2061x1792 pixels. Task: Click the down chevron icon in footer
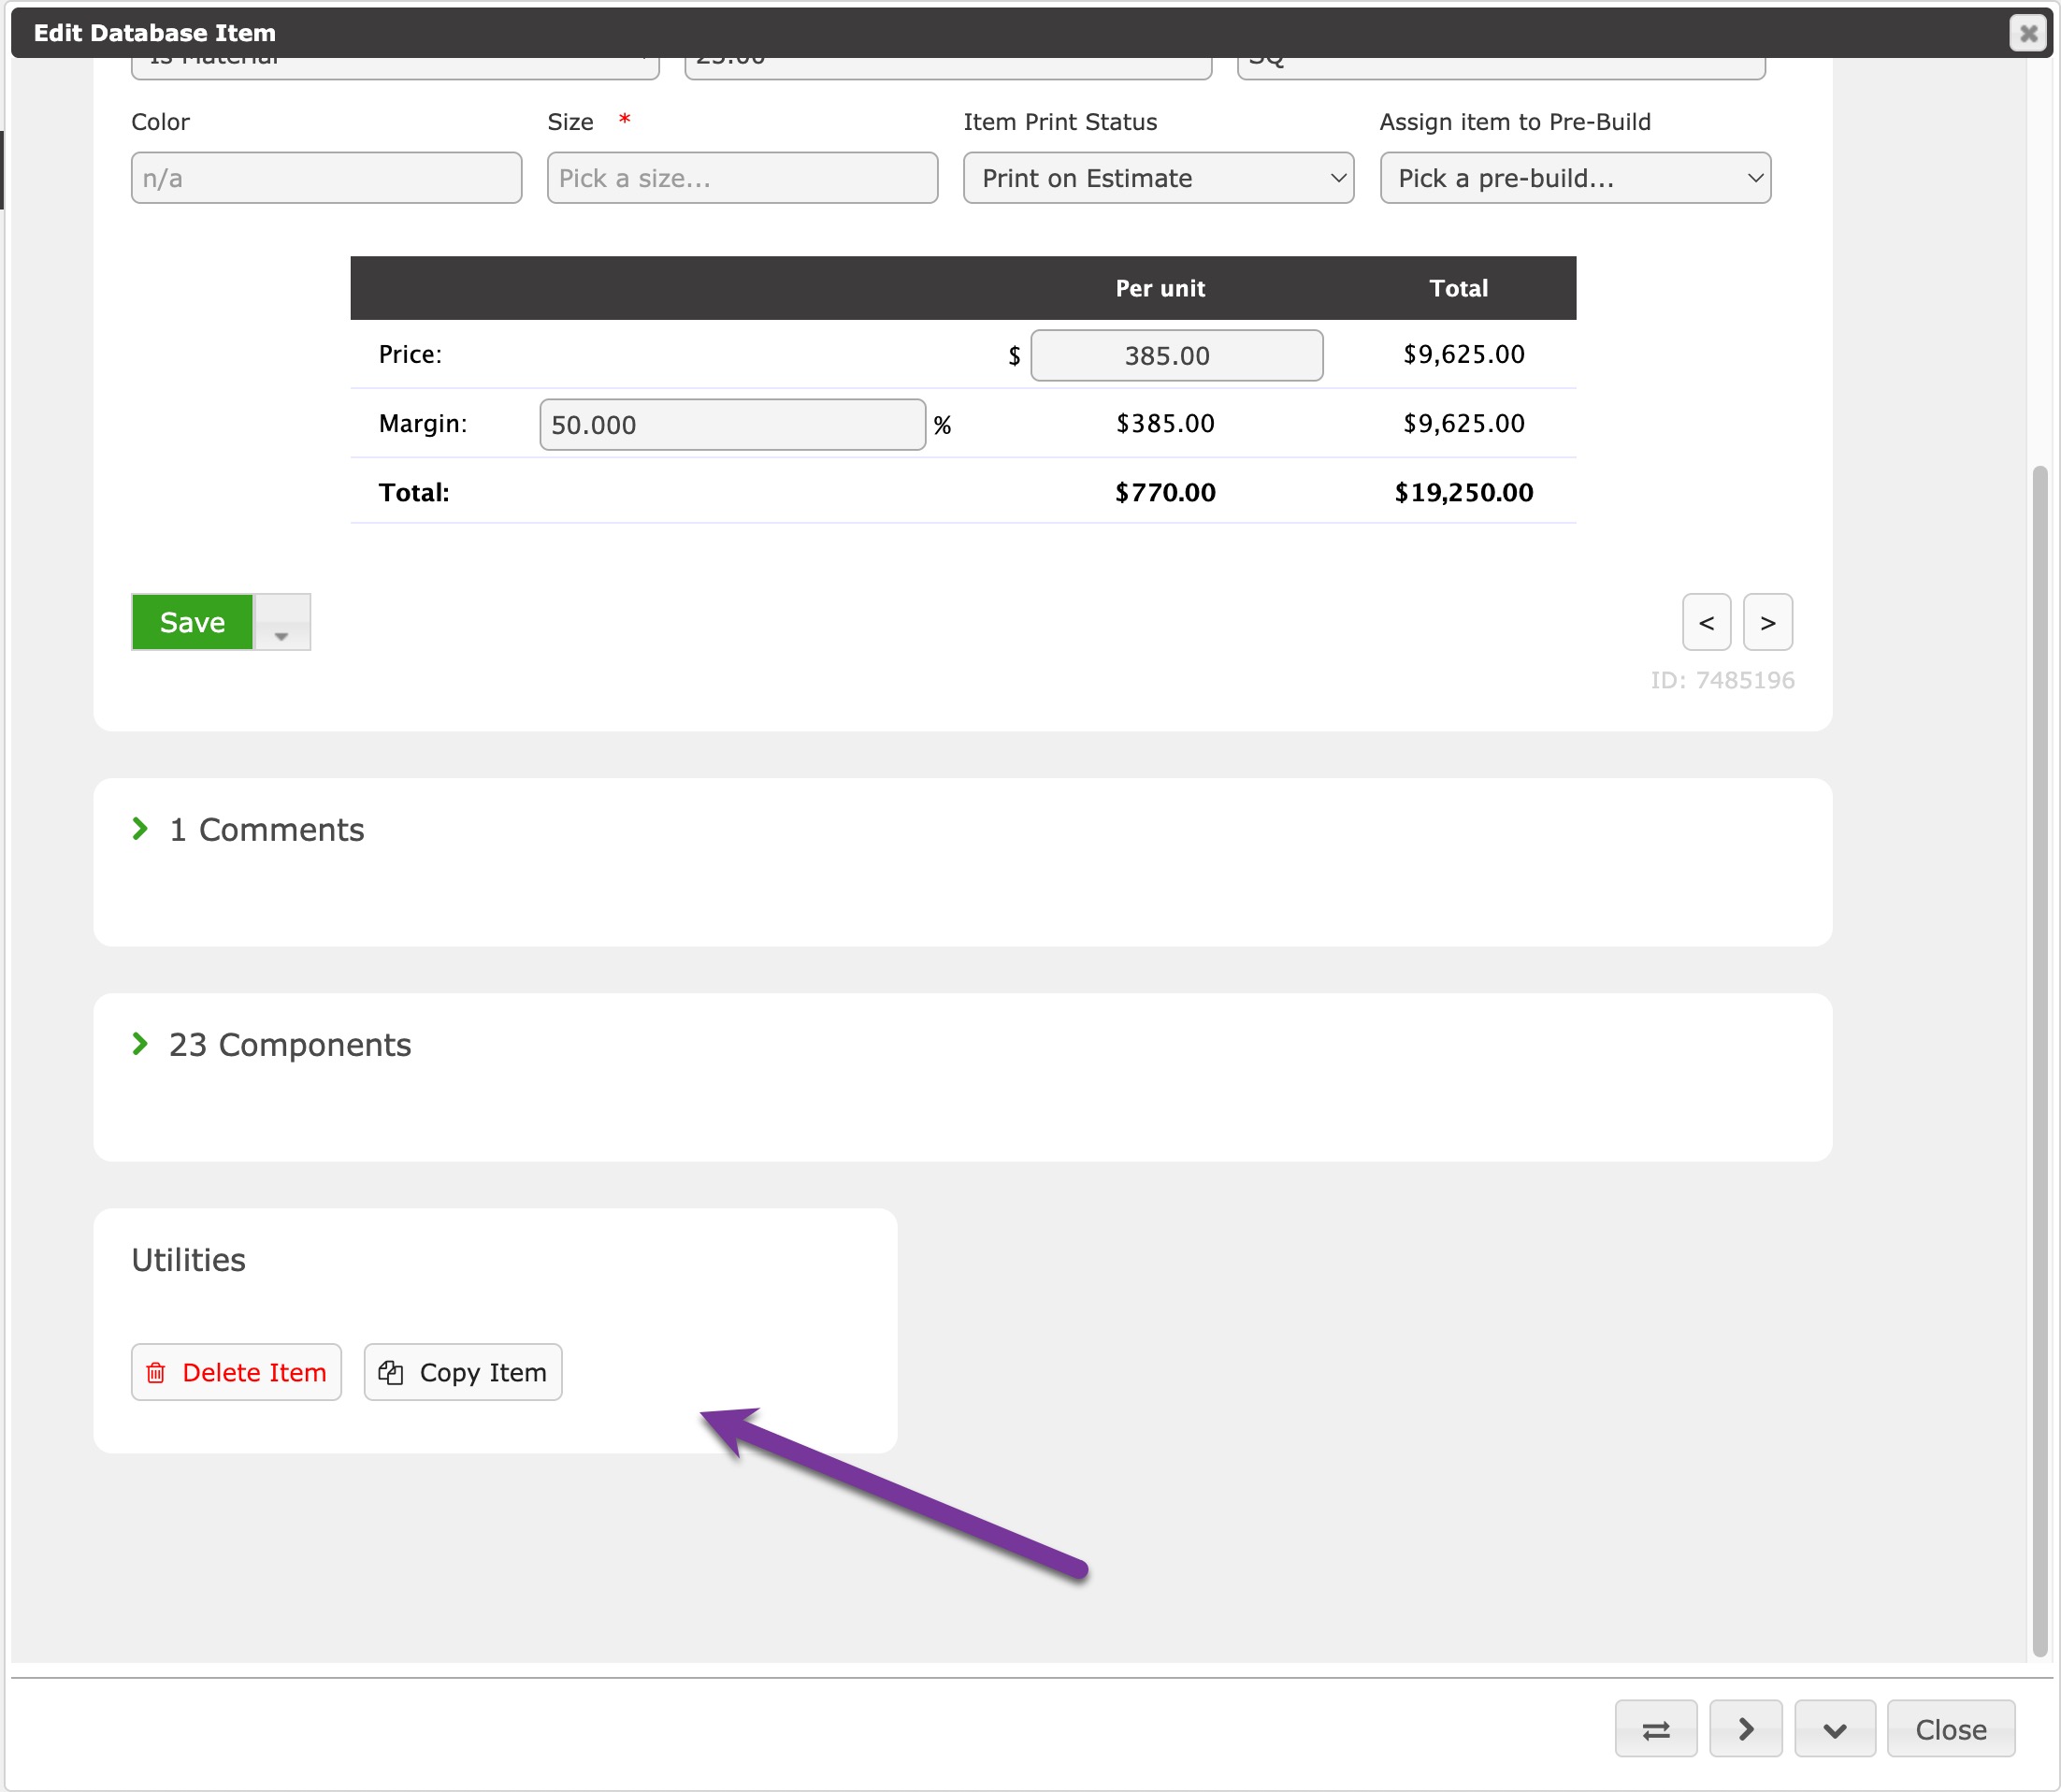click(1834, 1729)
